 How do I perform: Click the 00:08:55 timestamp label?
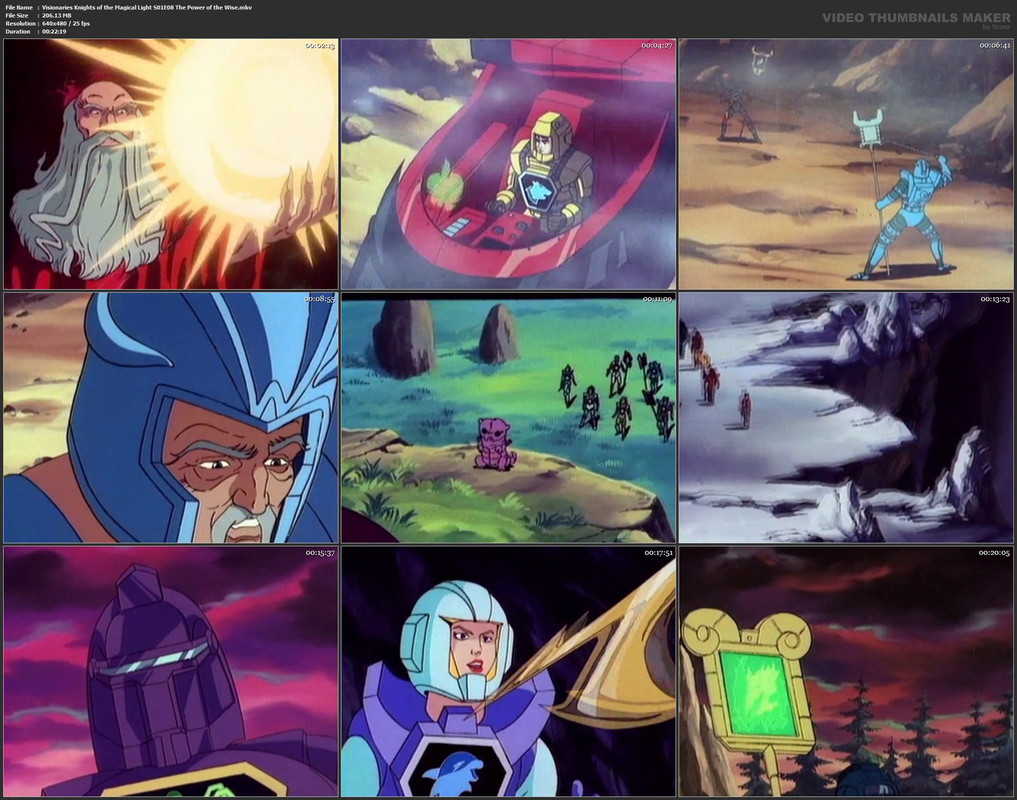pyautogui.click(x=320, y=299)
